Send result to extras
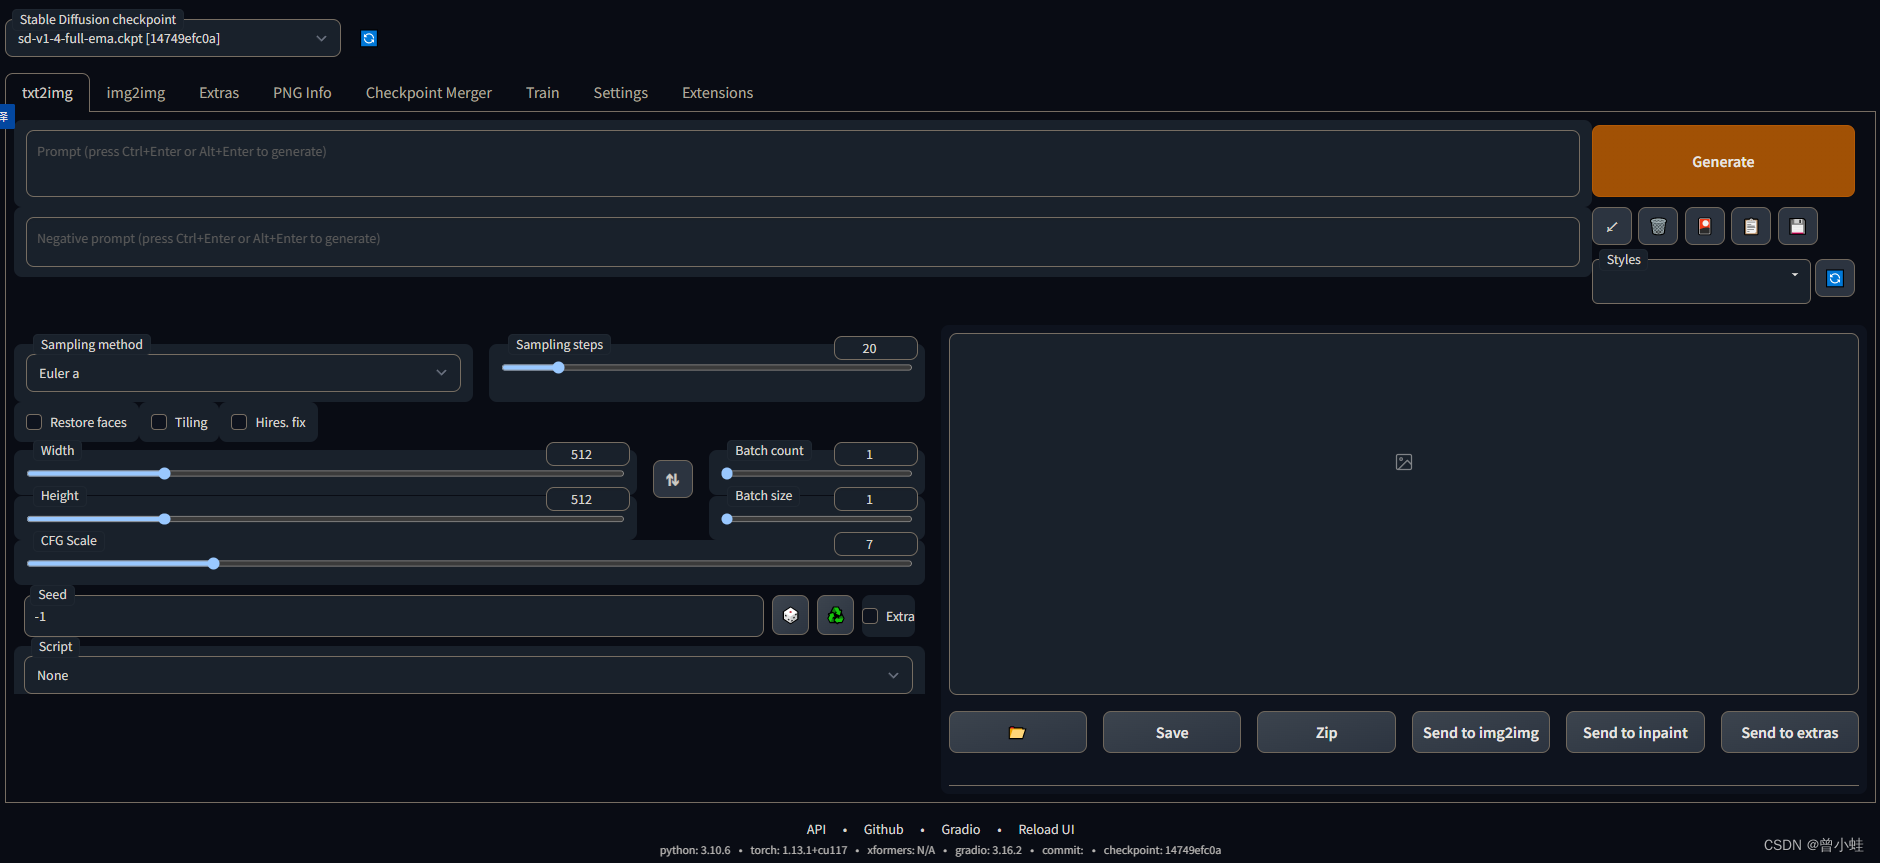 [1790, 732]
